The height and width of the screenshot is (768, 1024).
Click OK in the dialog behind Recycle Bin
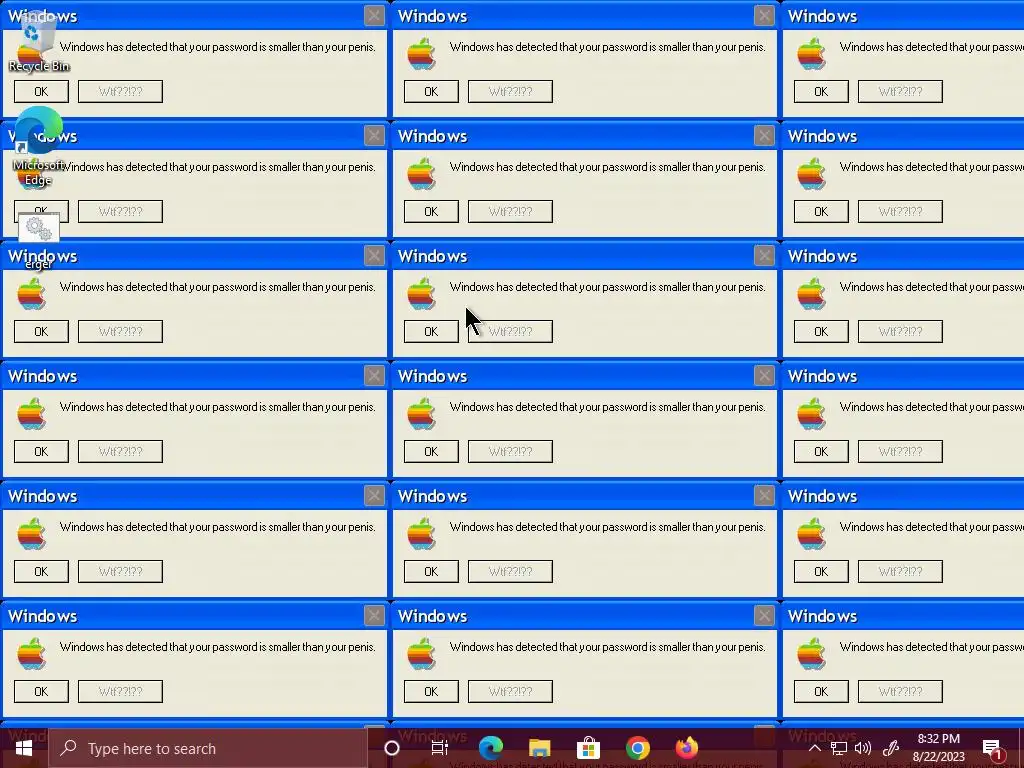tap(41, 91)
